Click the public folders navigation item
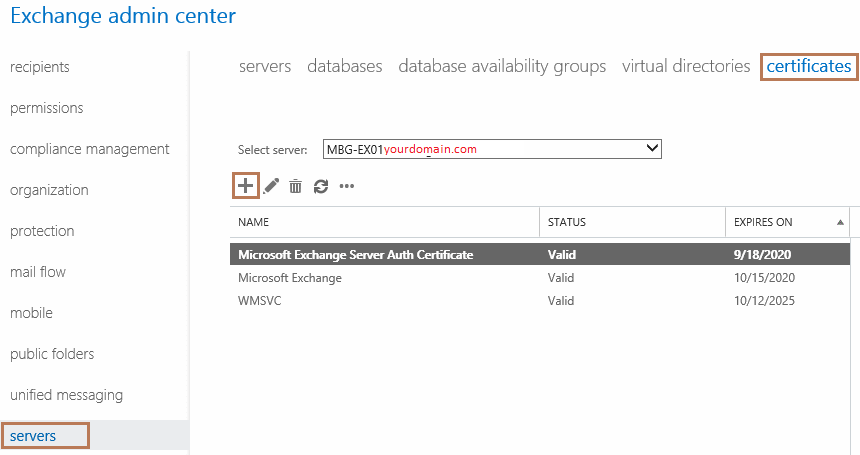 [x=52, y=354]
